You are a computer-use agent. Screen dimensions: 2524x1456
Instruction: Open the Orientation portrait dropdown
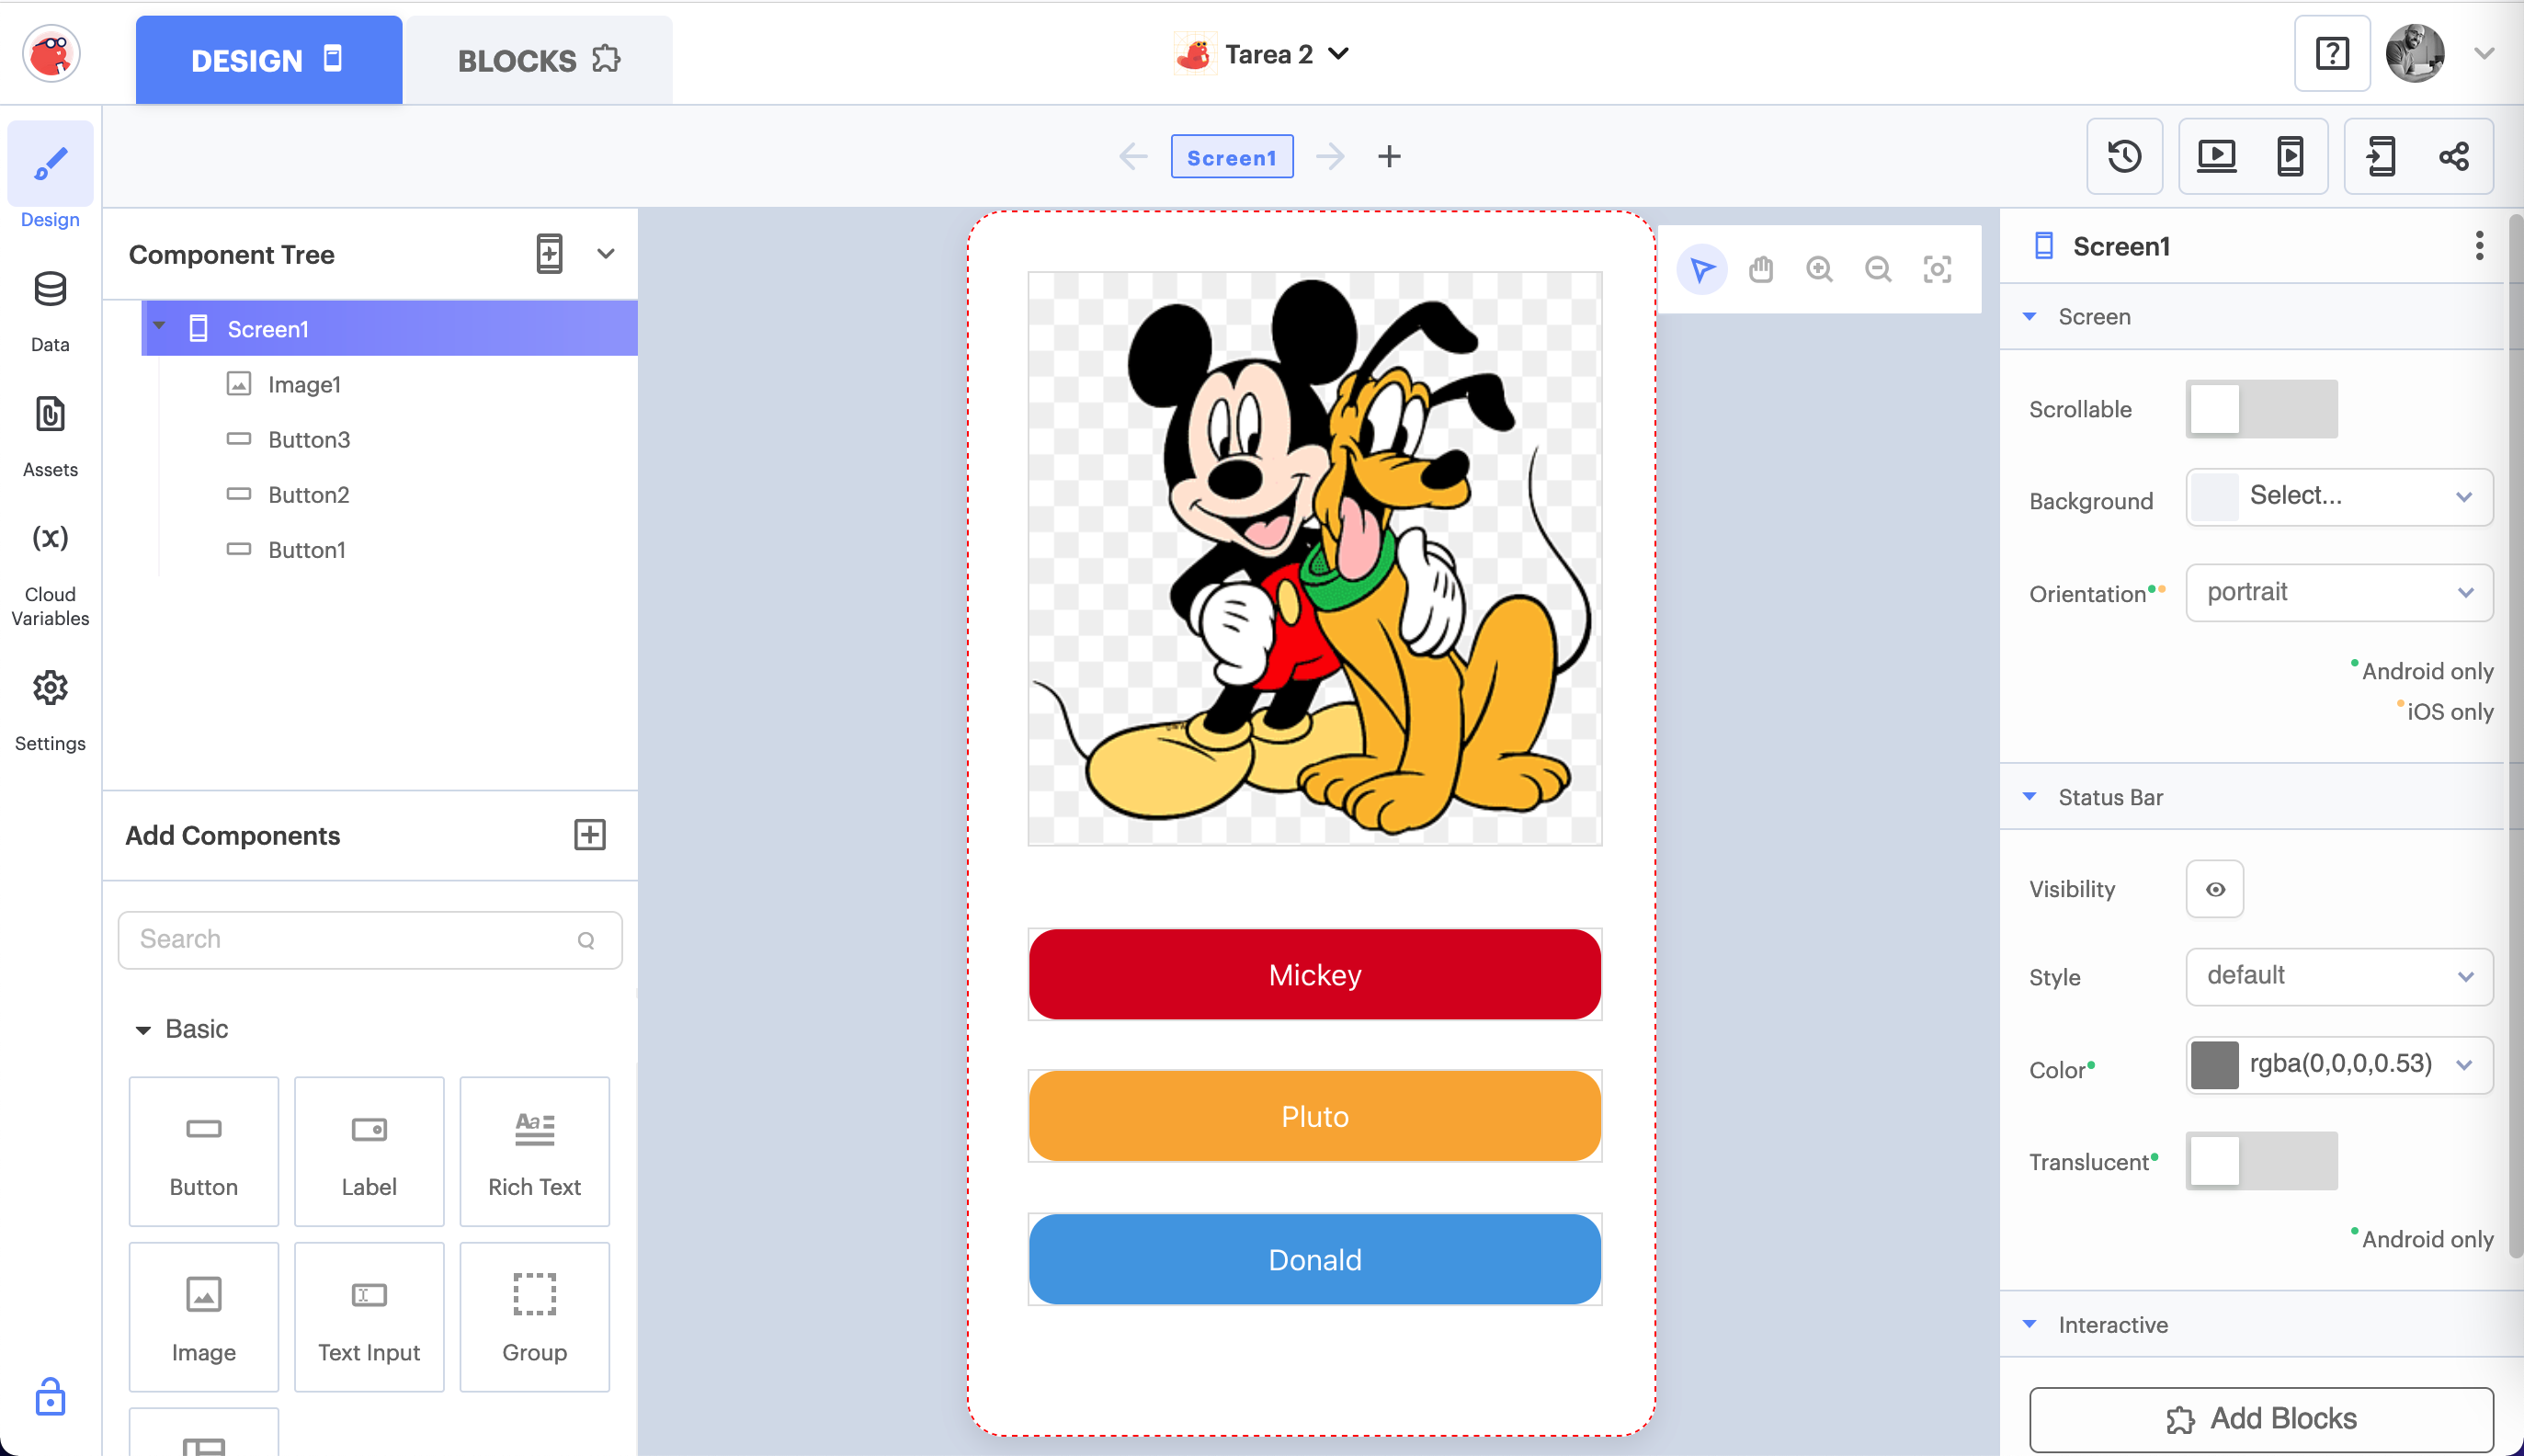click(2338, 592)
